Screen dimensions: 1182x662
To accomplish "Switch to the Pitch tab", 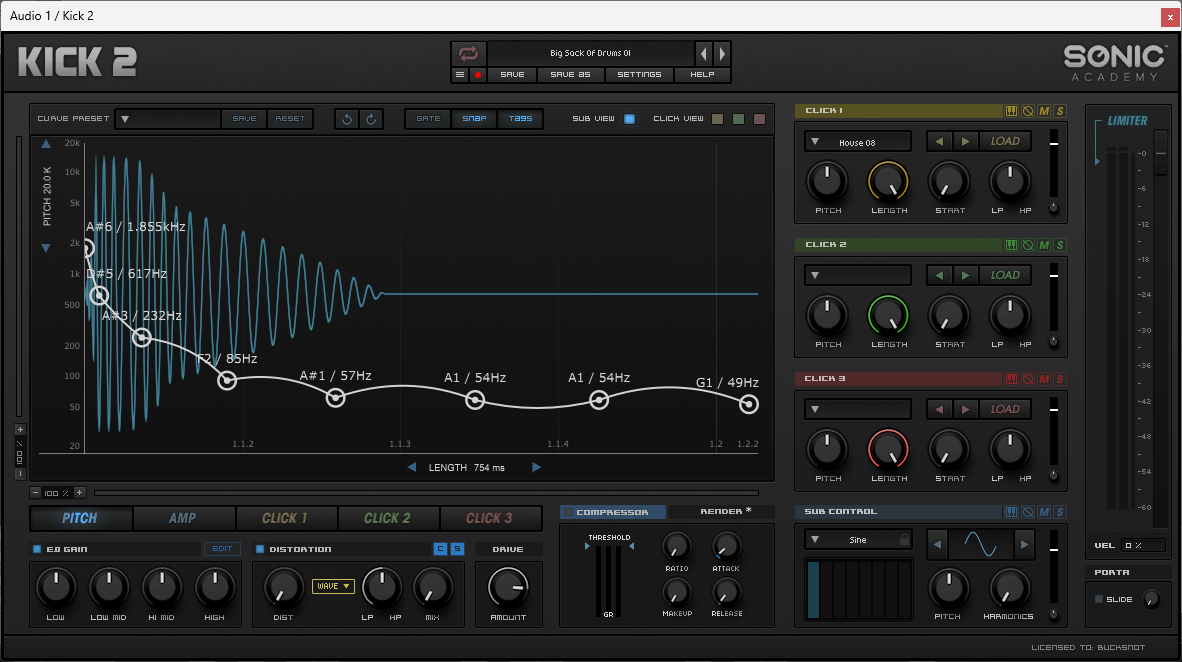I will pyautogui.click(x=80, y=518).
